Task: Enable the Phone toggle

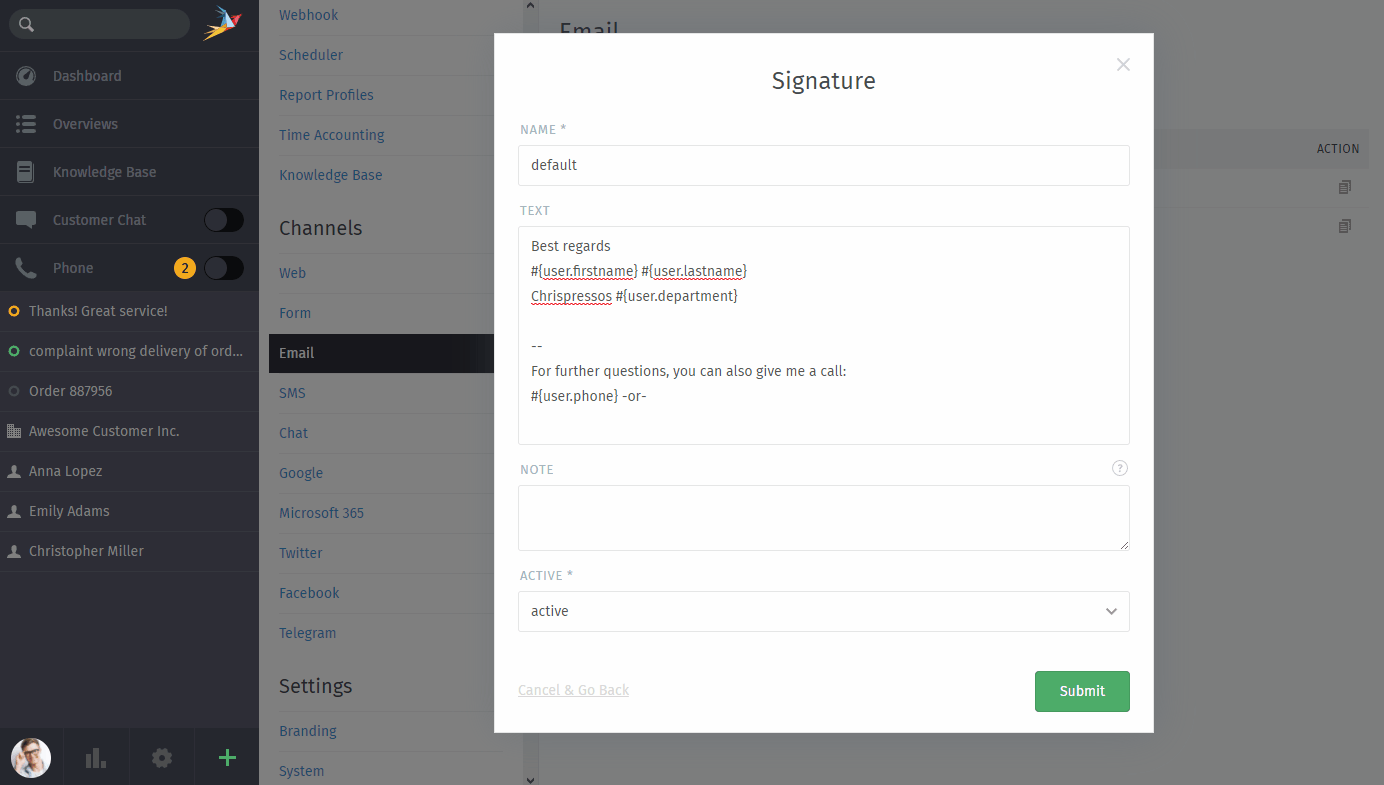Action: (x=223, y=267)
